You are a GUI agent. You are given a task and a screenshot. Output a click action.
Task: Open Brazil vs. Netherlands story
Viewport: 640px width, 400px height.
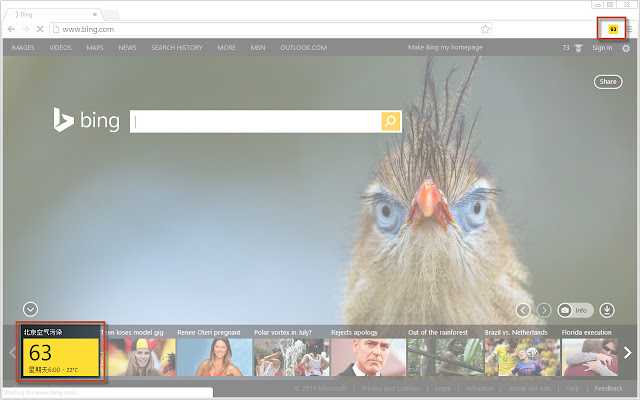pyautogui.click(x=522, y=353)
